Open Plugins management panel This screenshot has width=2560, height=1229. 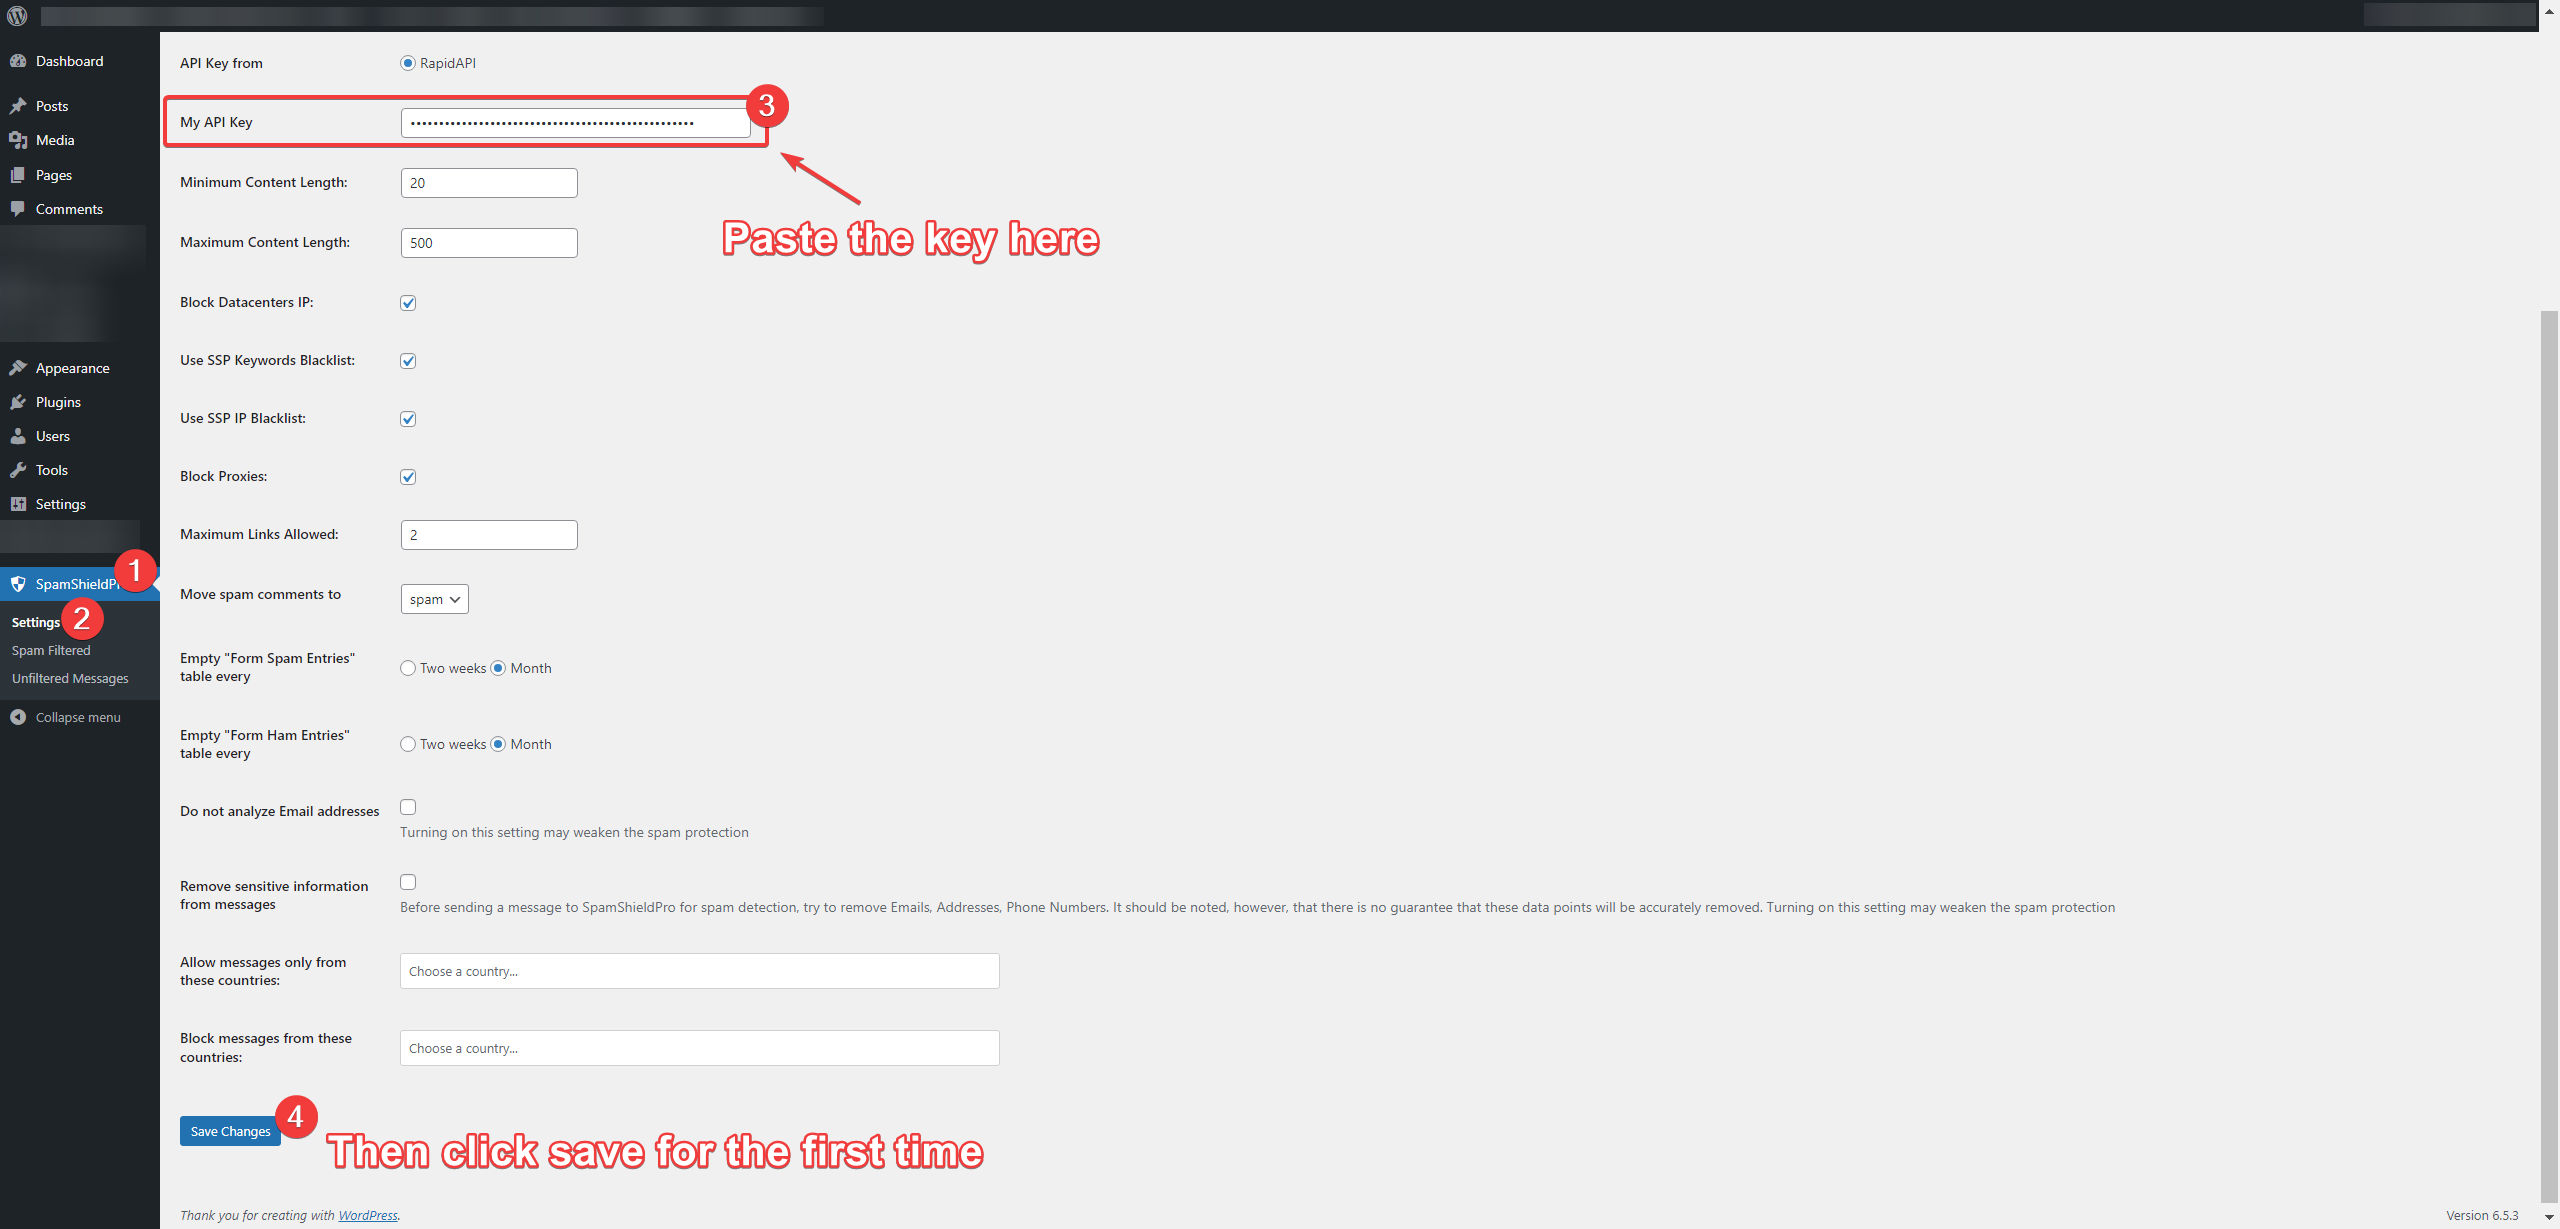pyautogui.click(x=56, y=402)
